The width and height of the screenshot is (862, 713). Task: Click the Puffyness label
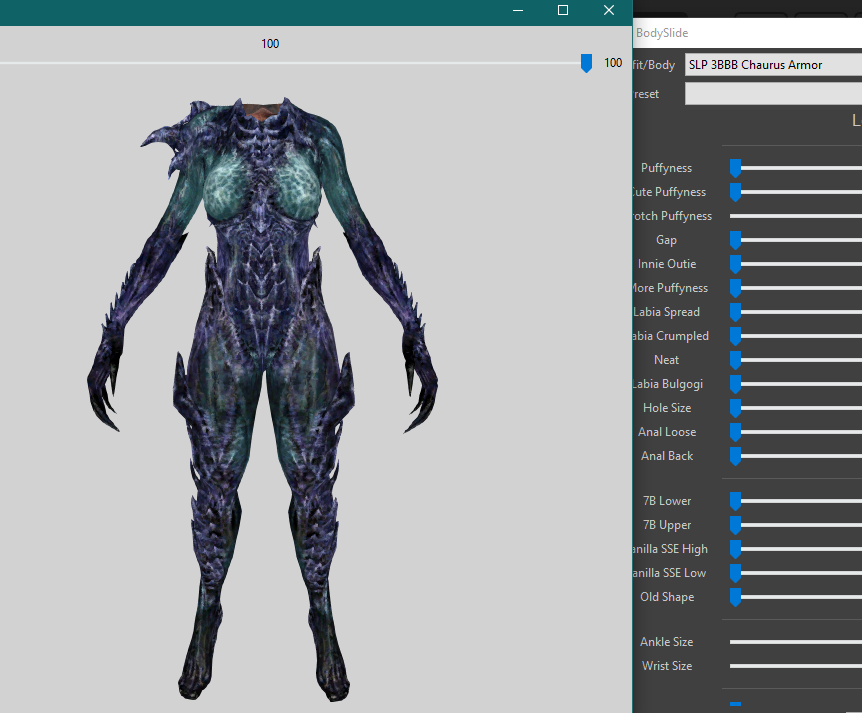tap(666, 168)
